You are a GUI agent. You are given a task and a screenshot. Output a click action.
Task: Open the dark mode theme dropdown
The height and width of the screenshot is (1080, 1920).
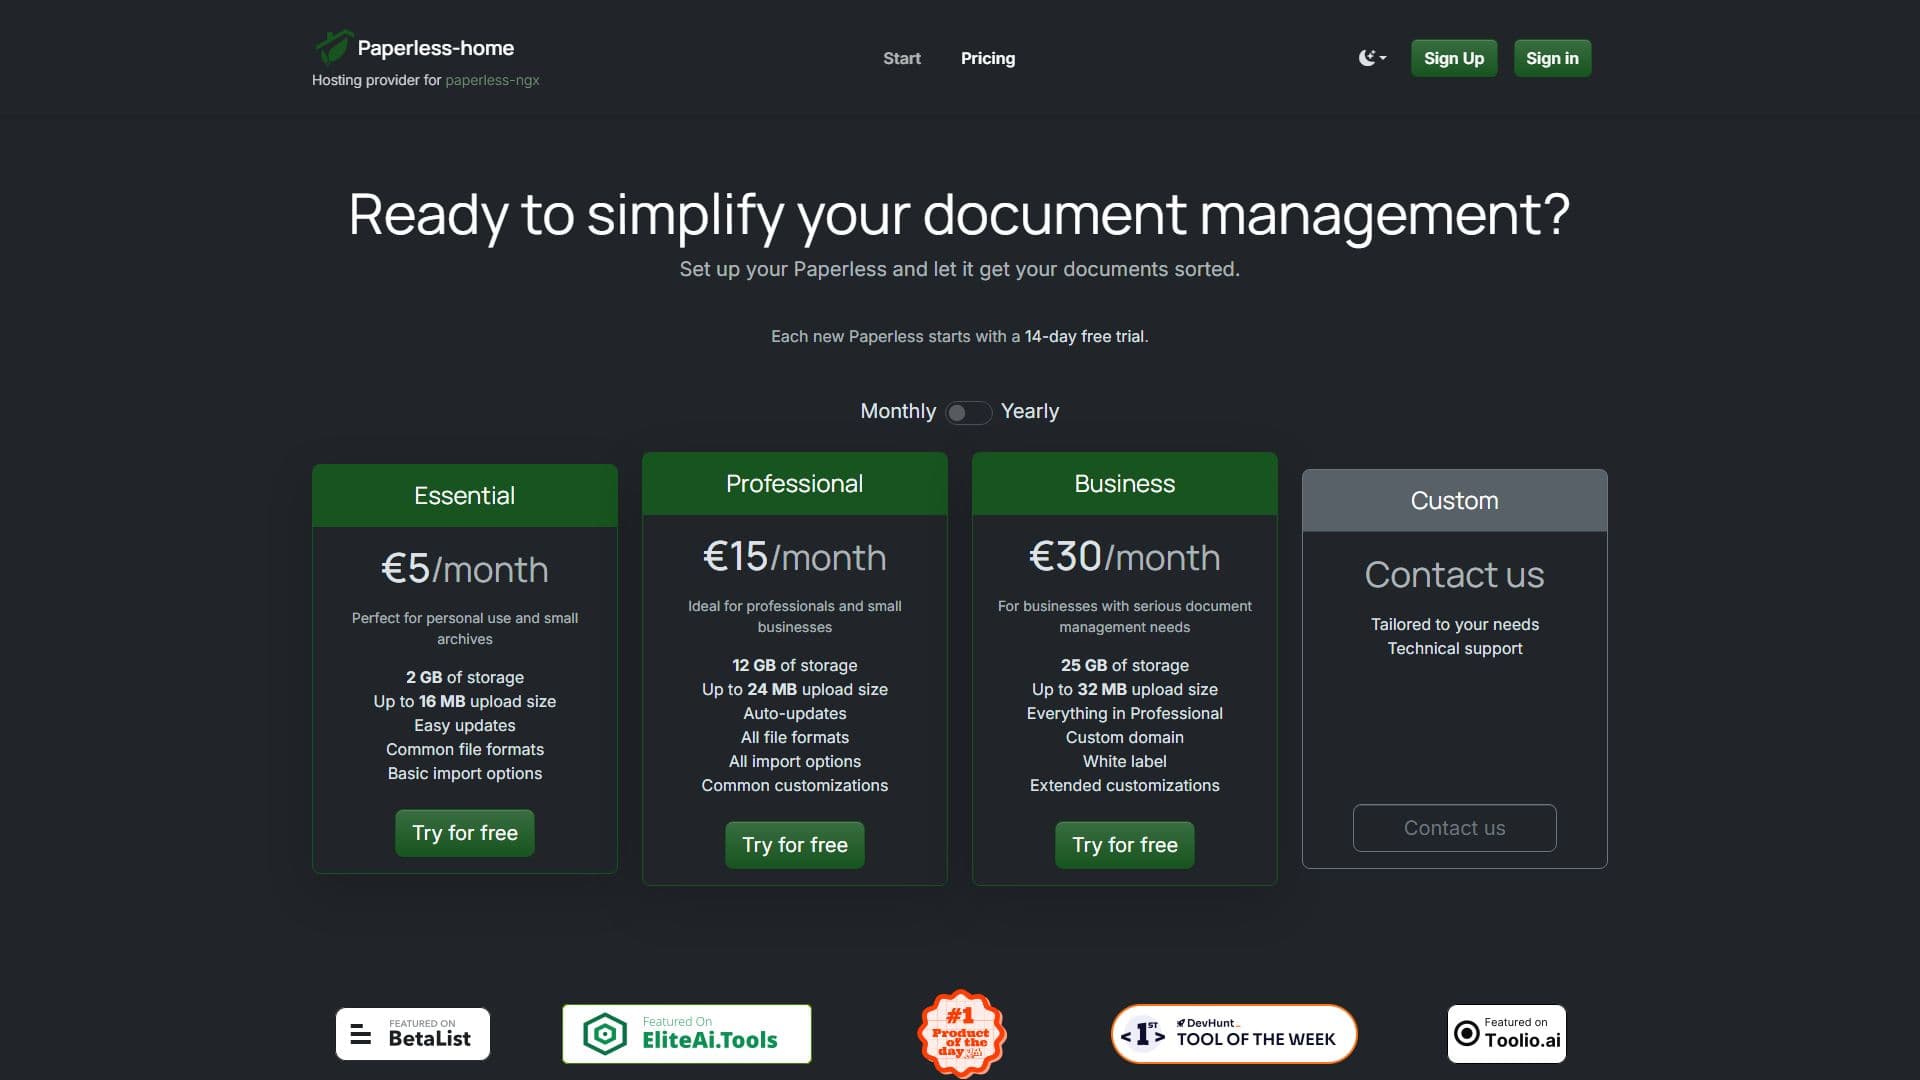point(1372,58)
